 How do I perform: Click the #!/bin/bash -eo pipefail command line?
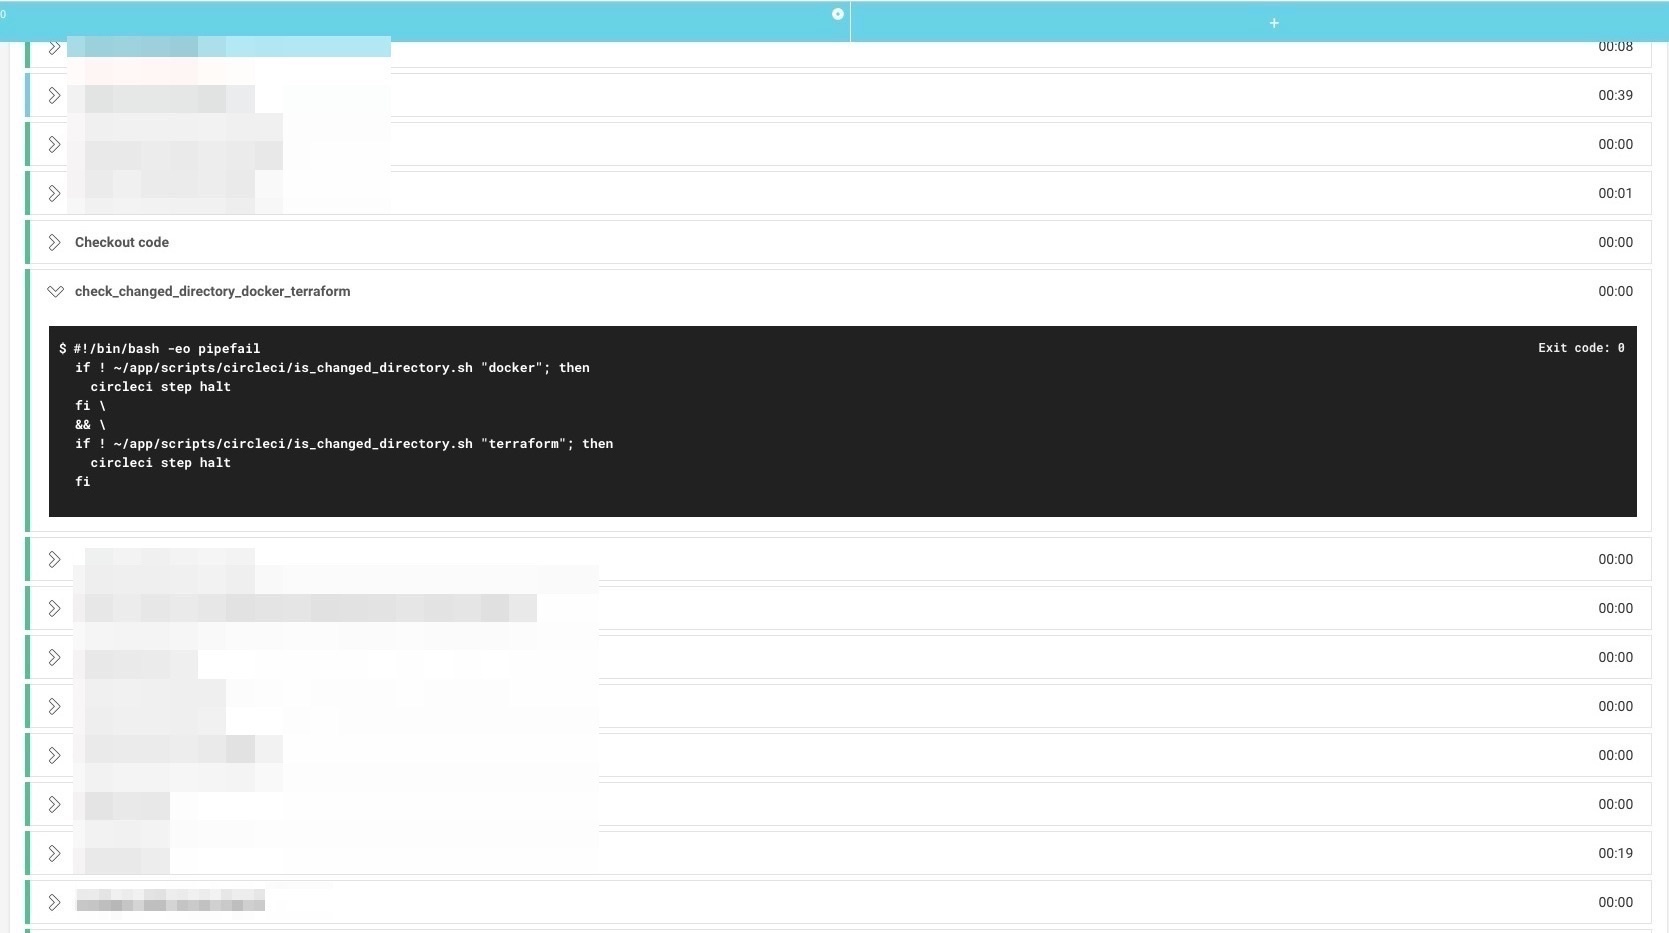[166, 349]
